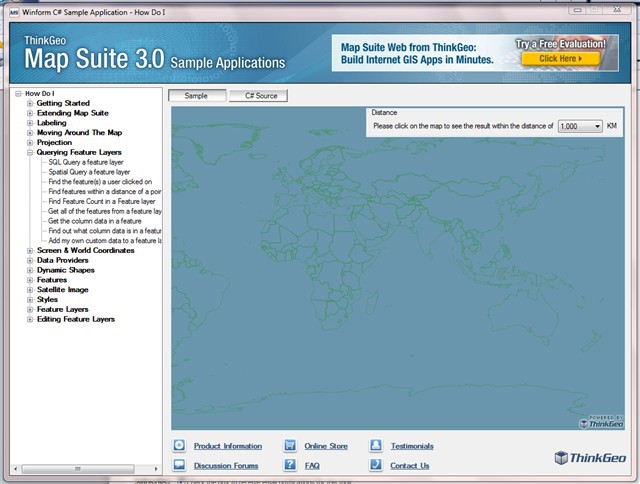Expand the Dynamic Shapes node
640x484 pixels.
pos(30,270)
